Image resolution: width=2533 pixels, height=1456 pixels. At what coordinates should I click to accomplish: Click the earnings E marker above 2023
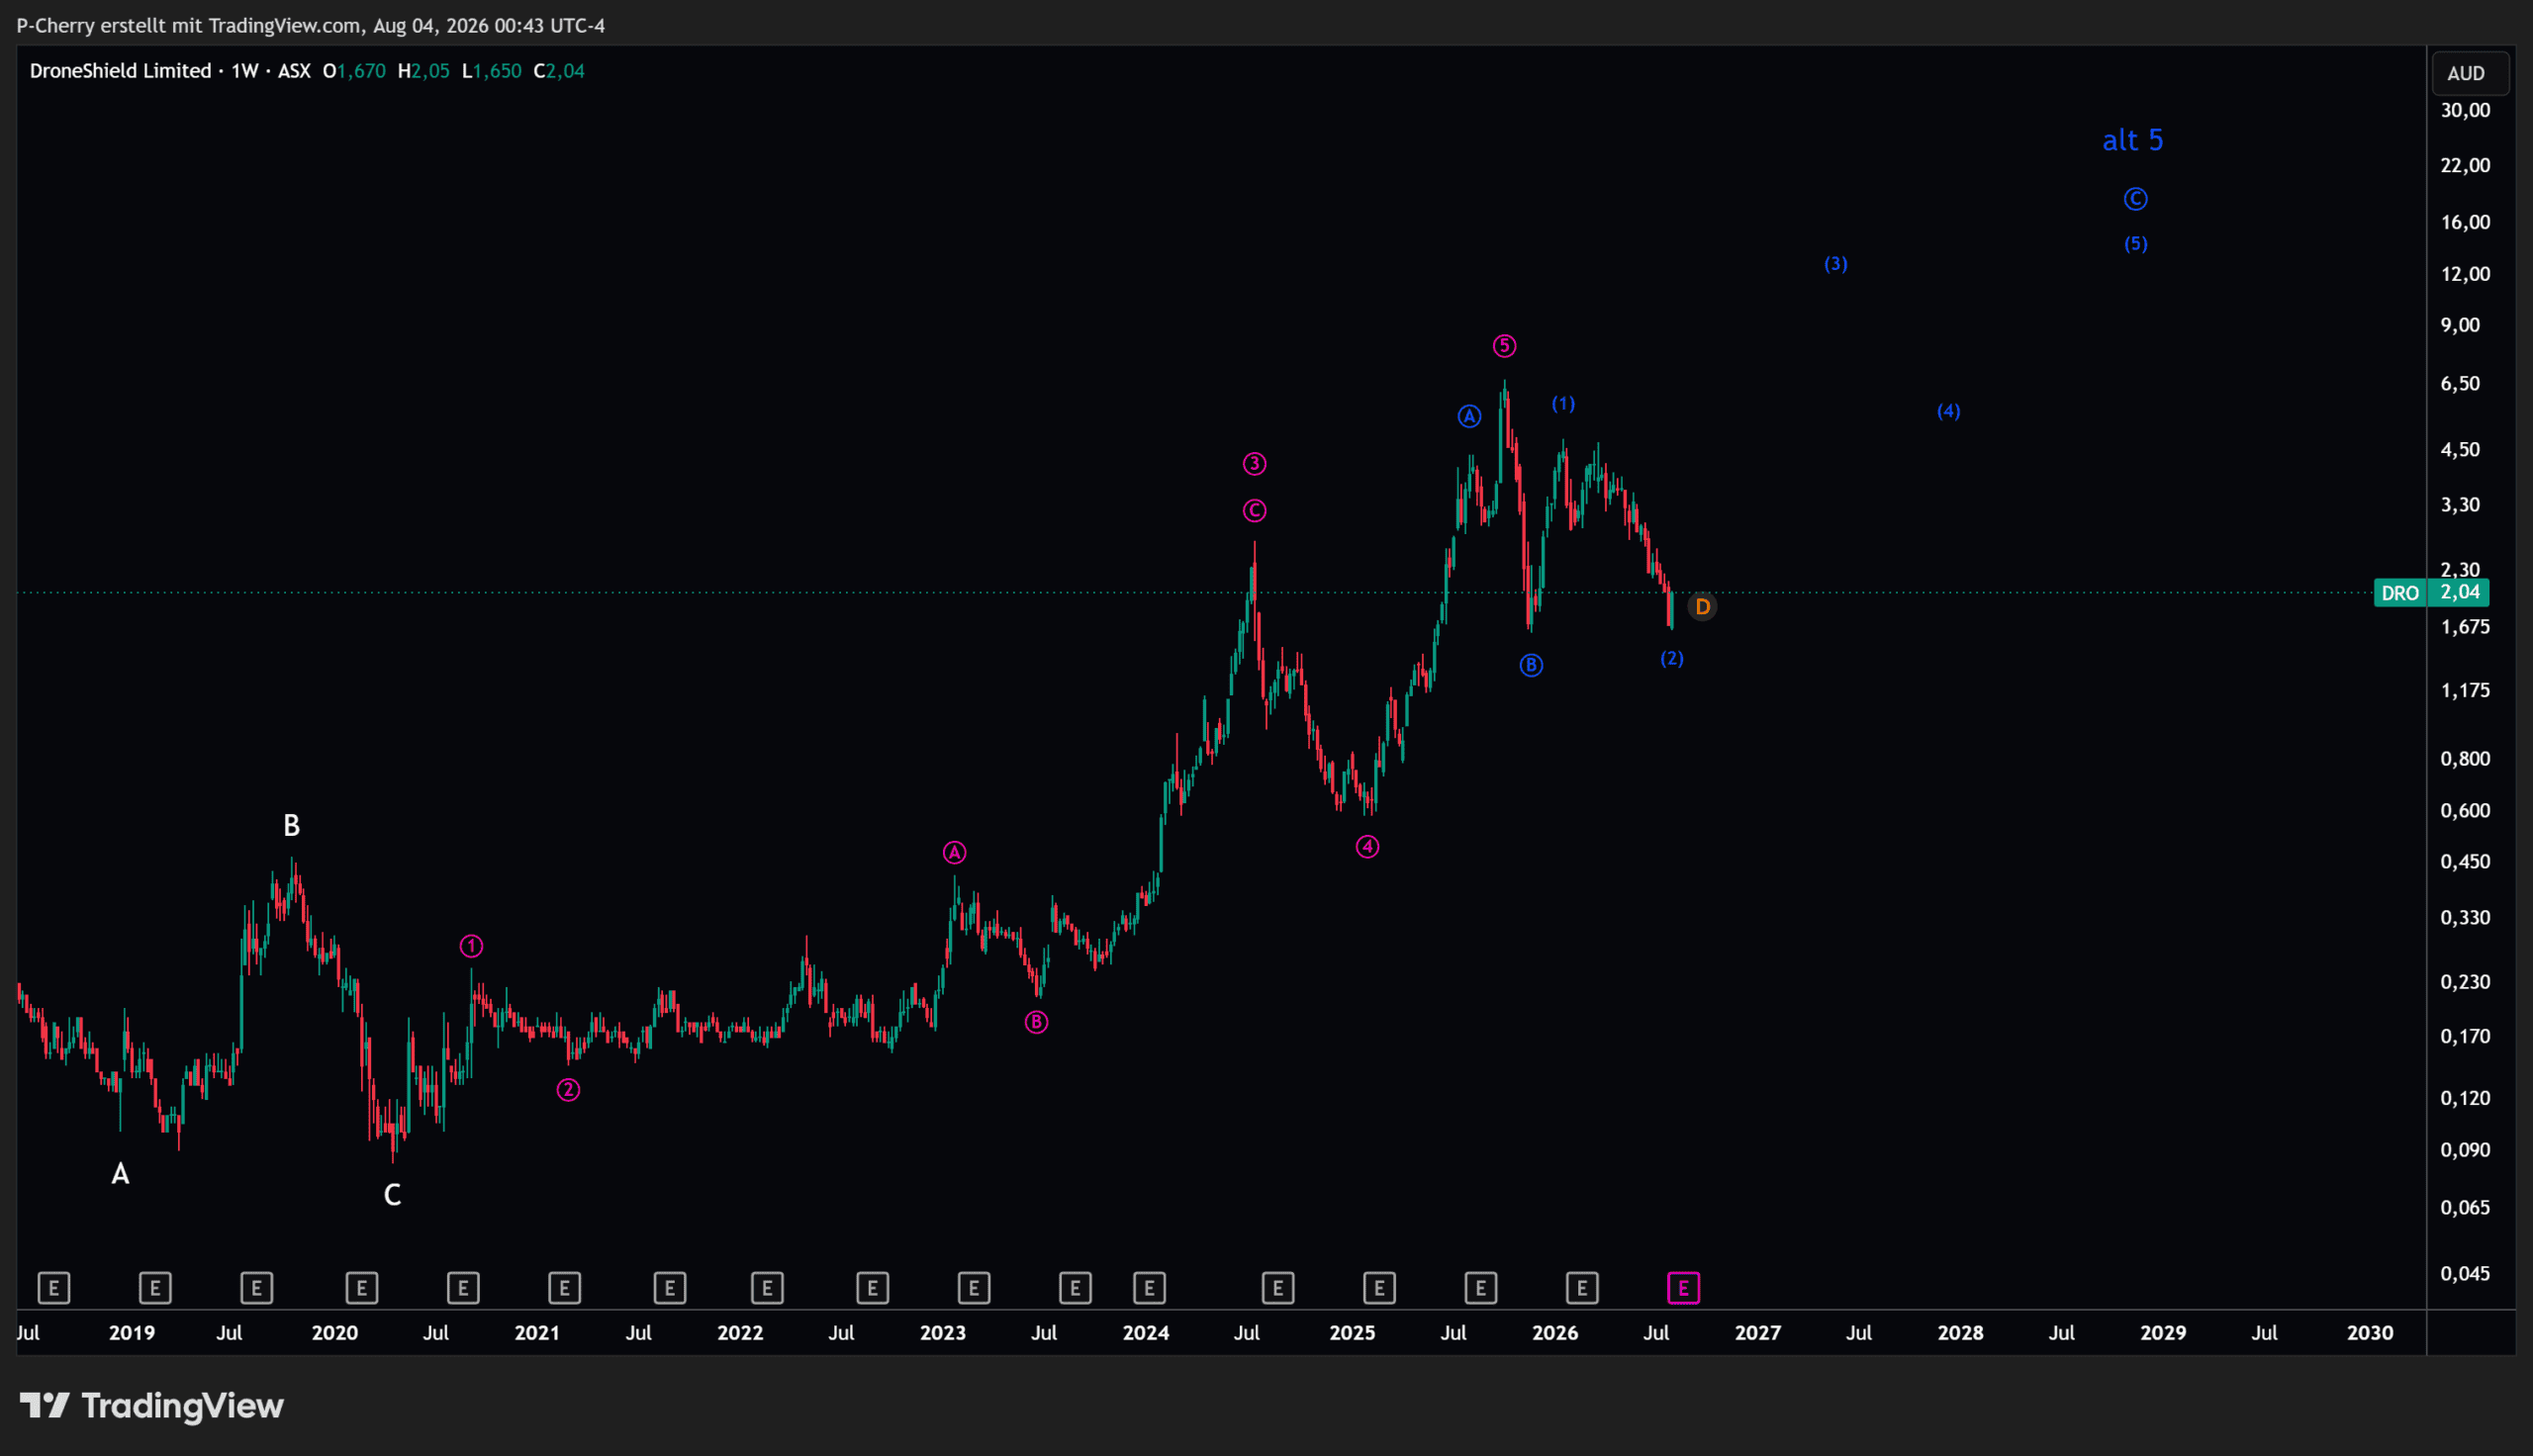(974, 1288)
